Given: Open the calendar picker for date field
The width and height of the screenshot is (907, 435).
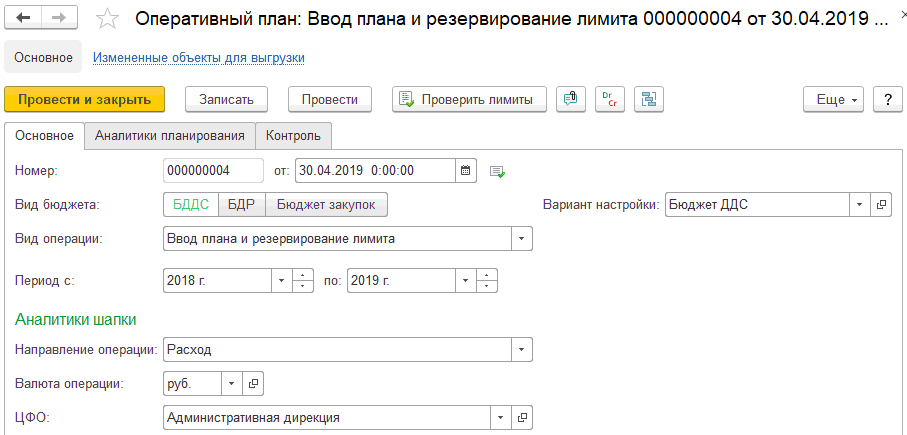Looking at the screenshot, I should click(x=465, y=170).
